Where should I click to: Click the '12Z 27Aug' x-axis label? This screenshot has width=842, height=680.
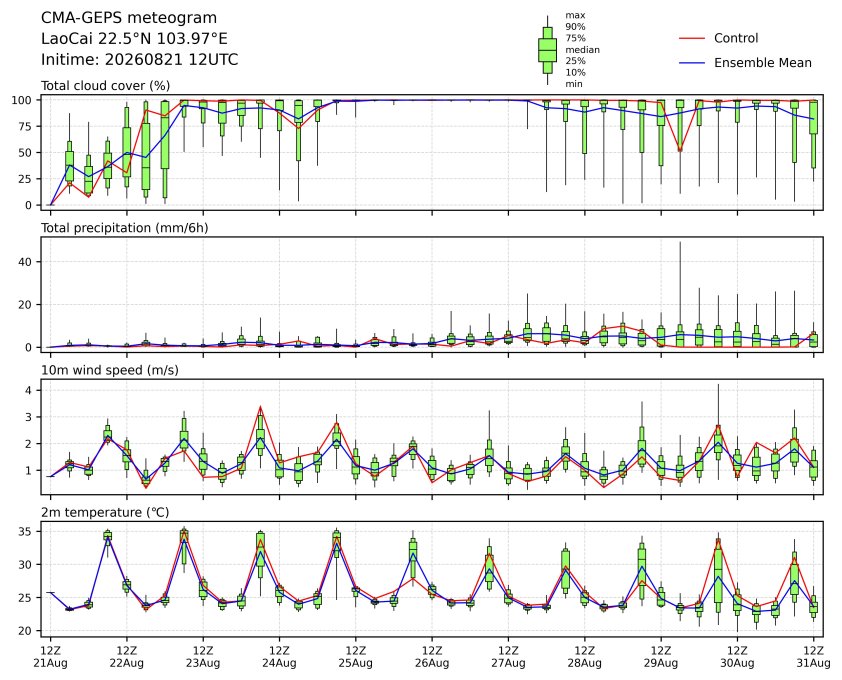508,657
